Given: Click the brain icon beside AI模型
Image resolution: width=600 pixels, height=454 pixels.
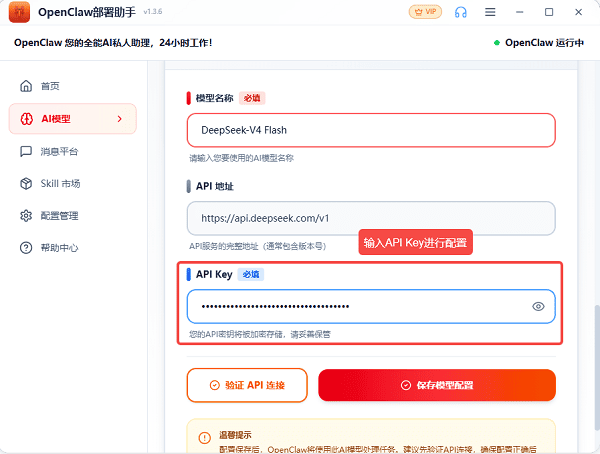Looking at the screenshot, I should [26, 119].
